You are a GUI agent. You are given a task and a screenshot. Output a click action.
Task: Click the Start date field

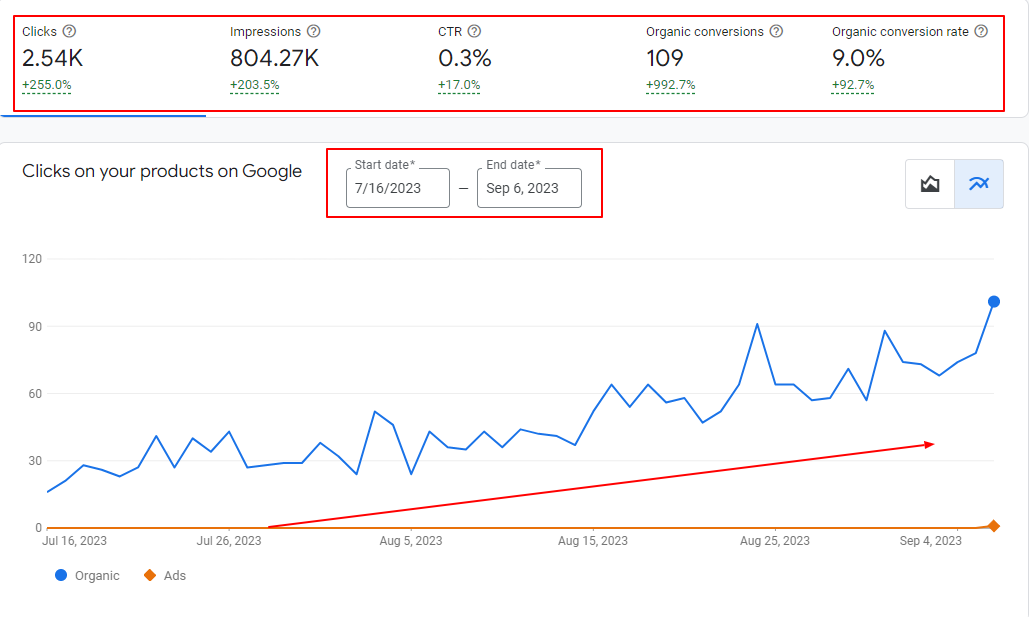tap(398, 188)
